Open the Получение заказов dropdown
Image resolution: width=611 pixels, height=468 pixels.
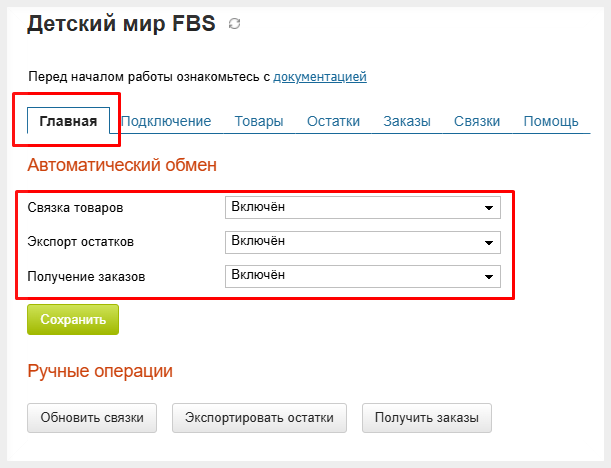363,276
